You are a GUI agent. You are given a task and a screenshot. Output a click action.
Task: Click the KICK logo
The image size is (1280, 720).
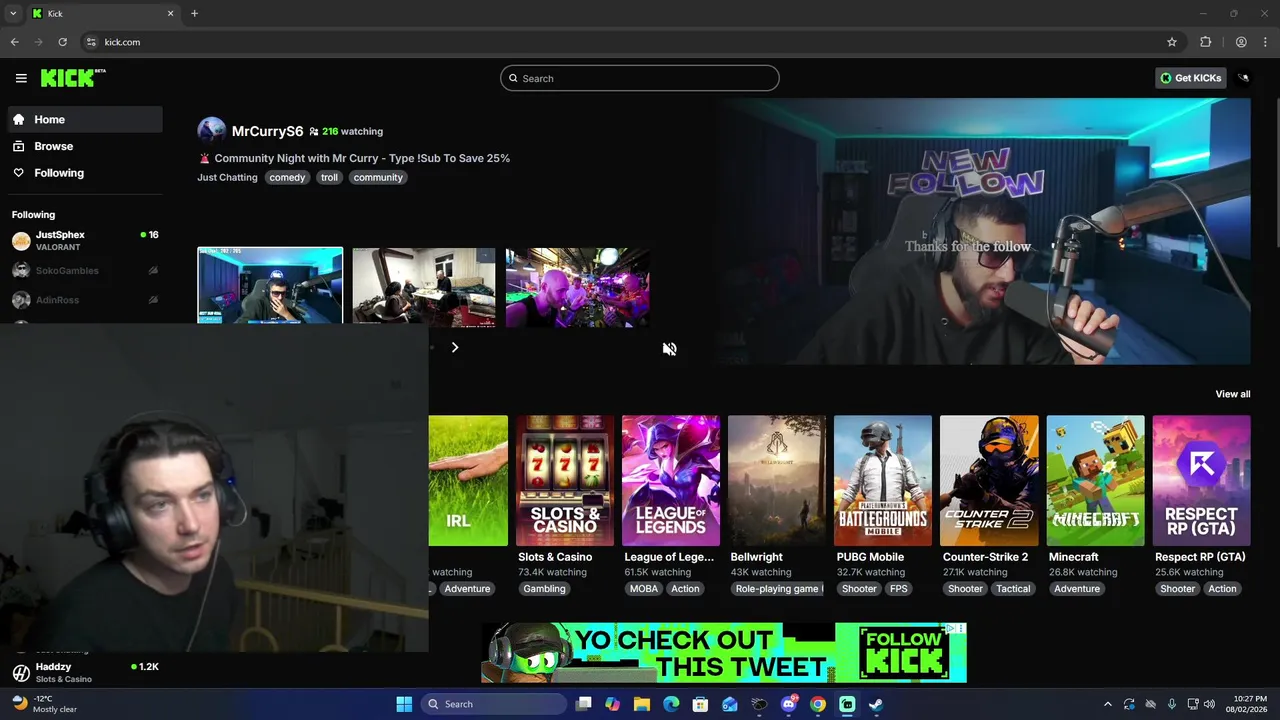73,78
